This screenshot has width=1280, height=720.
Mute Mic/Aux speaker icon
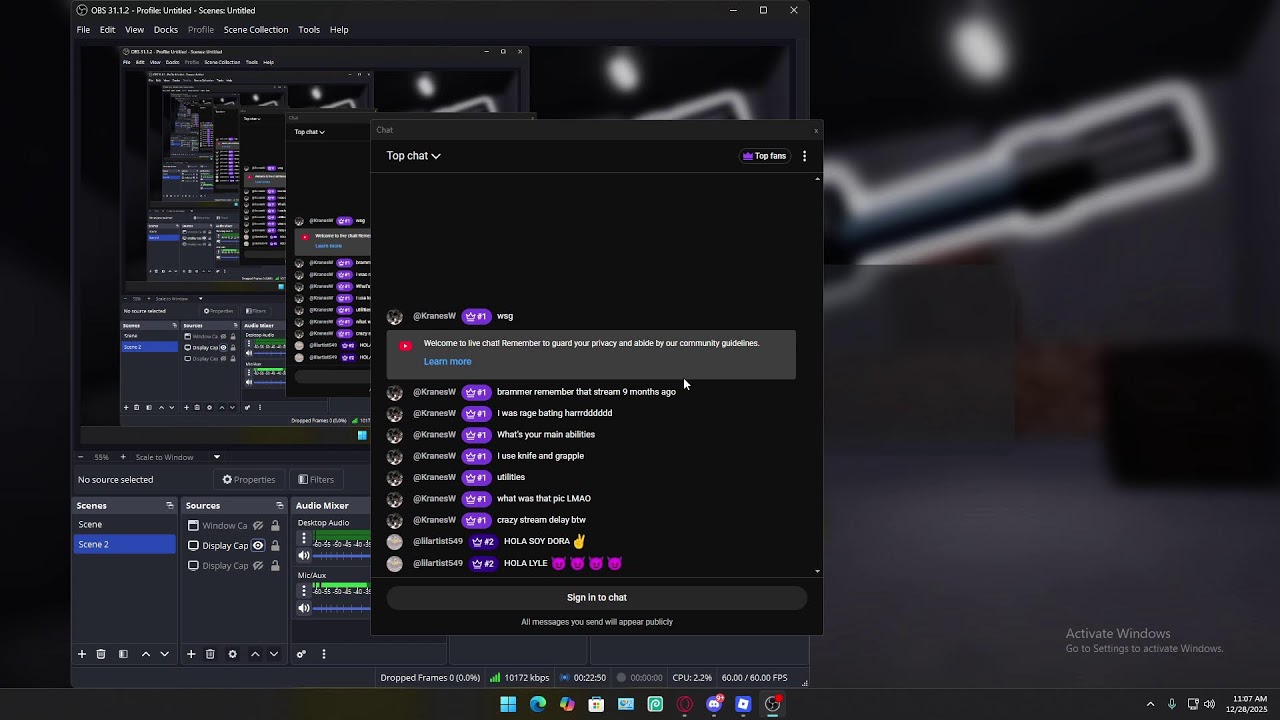pos(304,609)
